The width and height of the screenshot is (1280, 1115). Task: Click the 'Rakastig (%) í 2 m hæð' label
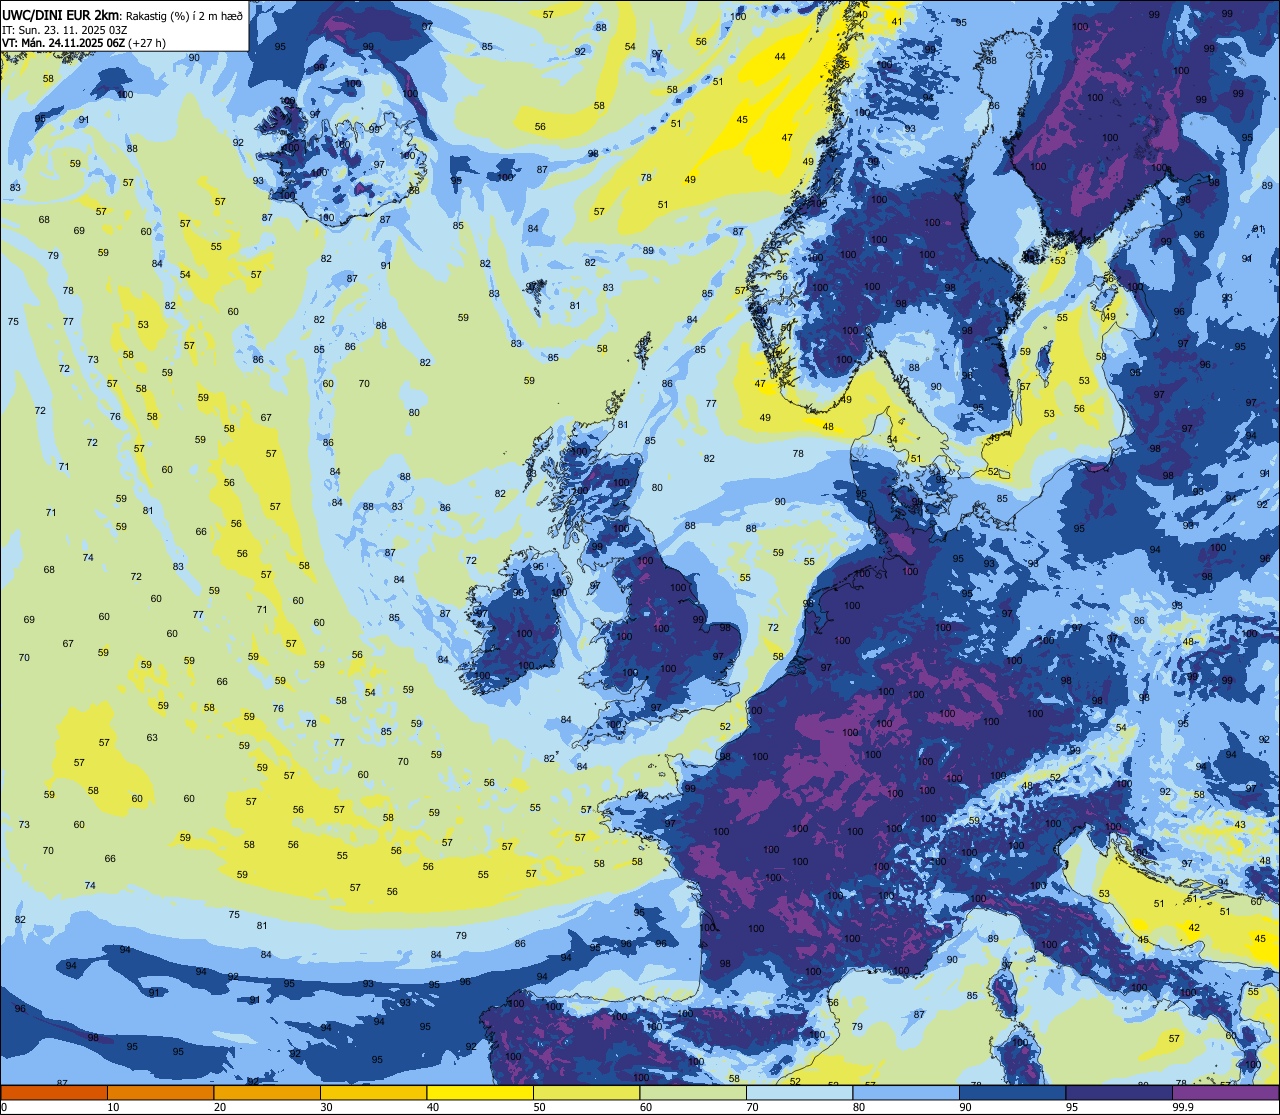[x=185, y=15]
